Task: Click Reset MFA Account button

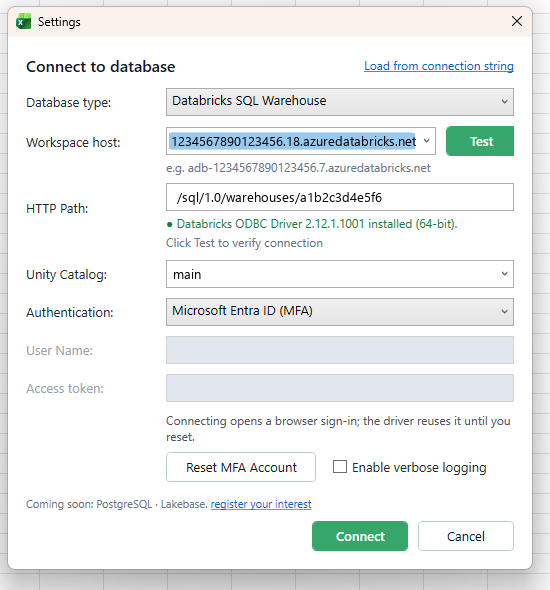Action: point(241,467)
